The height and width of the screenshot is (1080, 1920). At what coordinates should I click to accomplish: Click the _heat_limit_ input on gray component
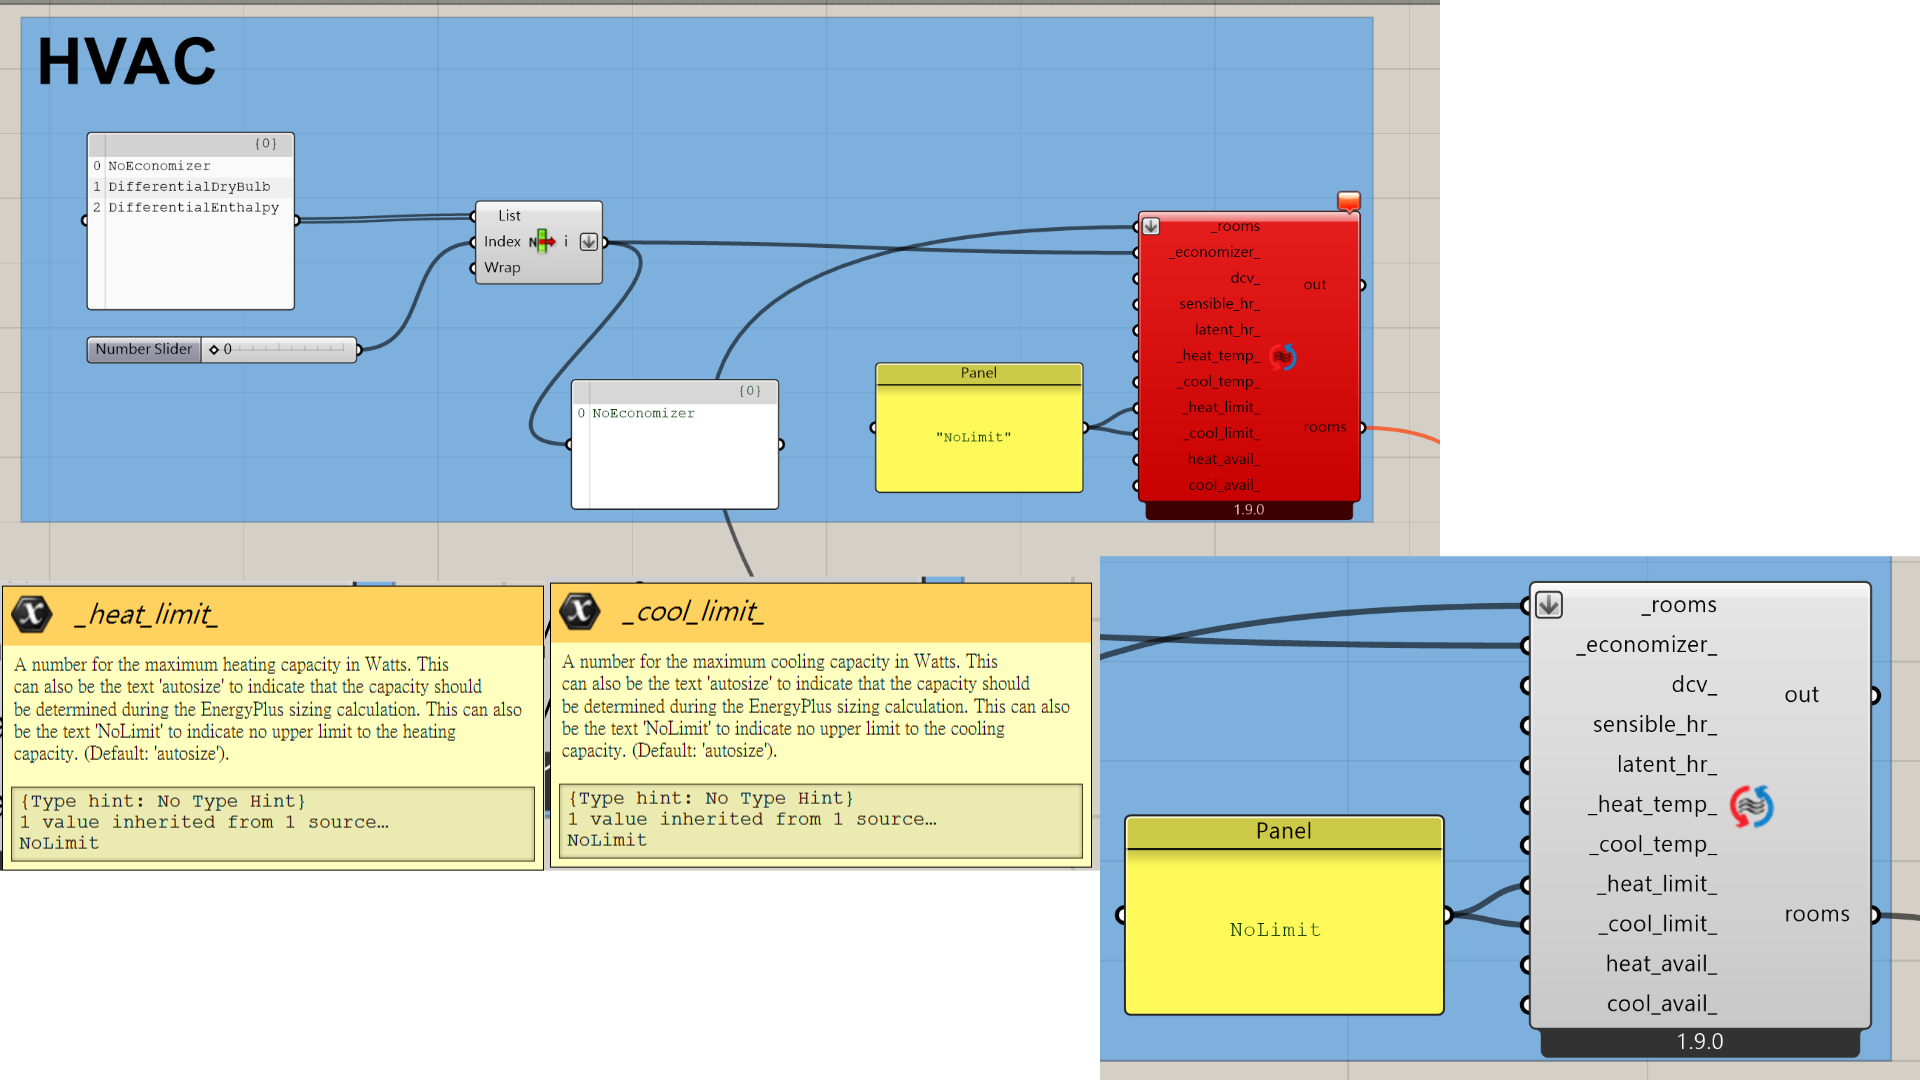[x=1657, y=884]
